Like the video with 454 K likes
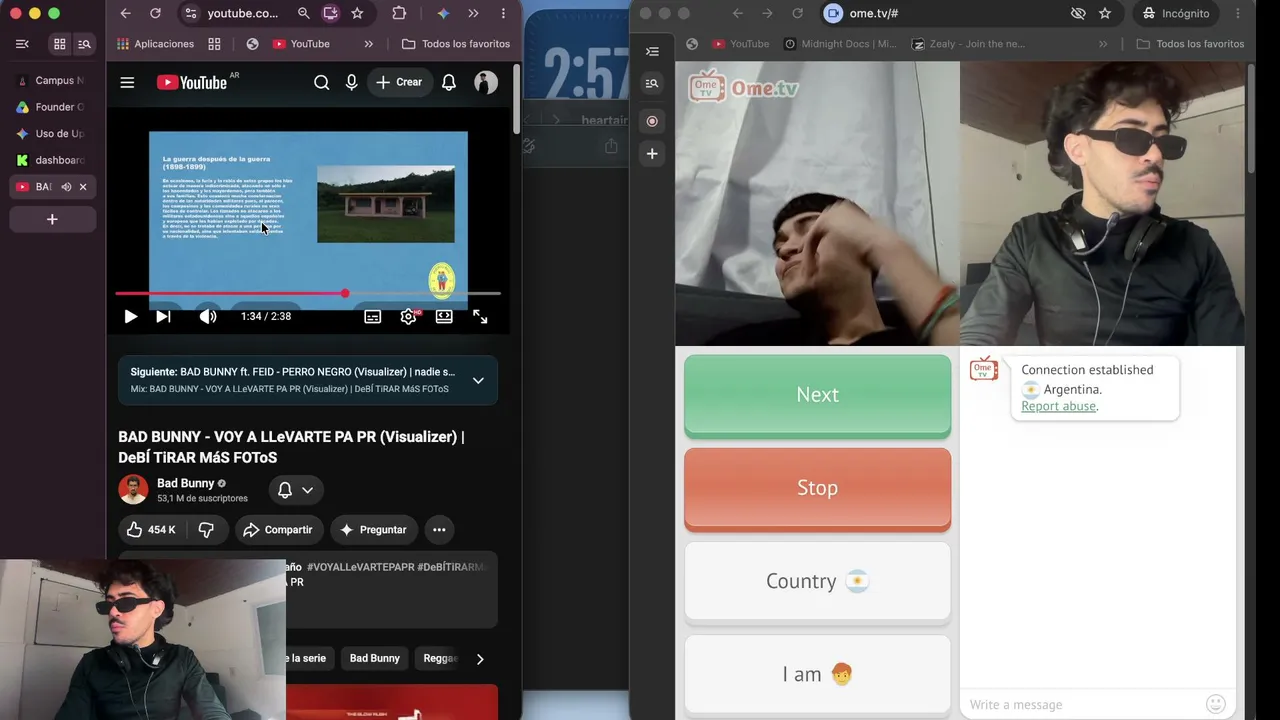Screen dimensions: 1280x720 [x=150, y=530]
